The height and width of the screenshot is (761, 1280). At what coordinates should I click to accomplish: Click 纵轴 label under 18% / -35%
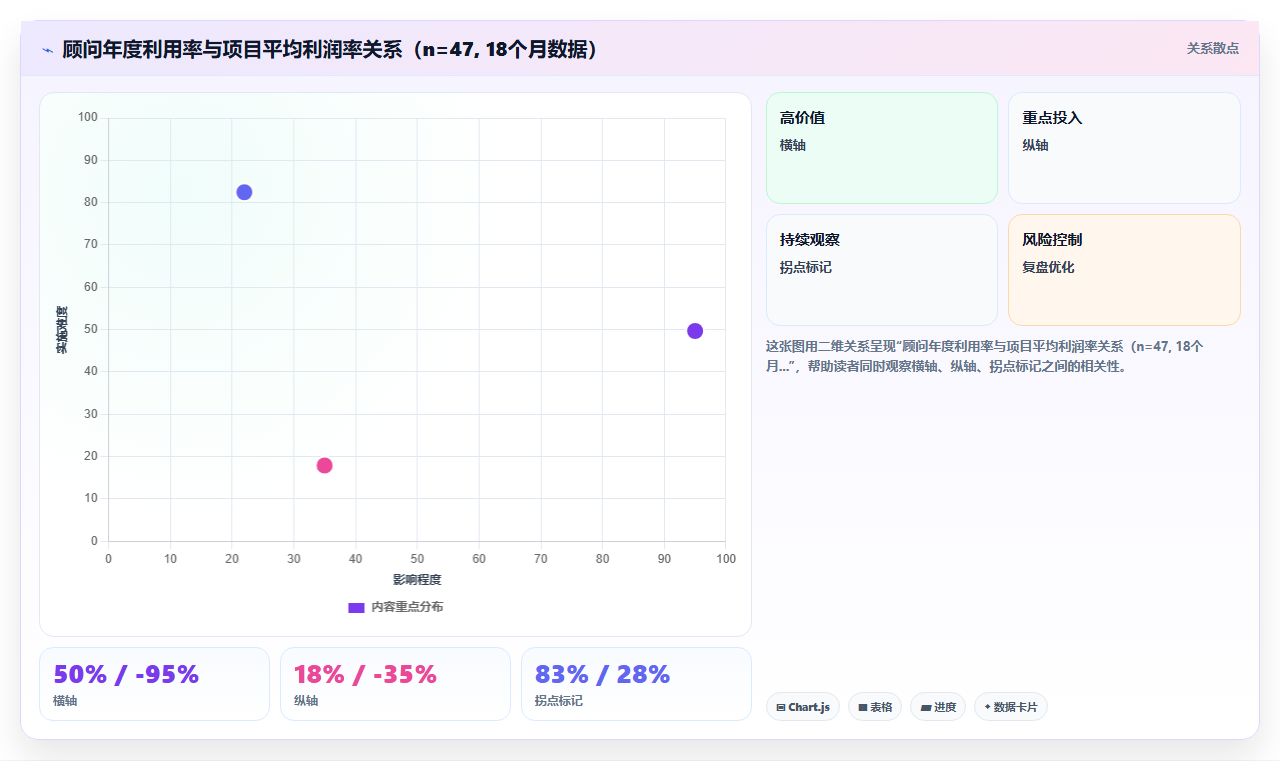[306, 701]
